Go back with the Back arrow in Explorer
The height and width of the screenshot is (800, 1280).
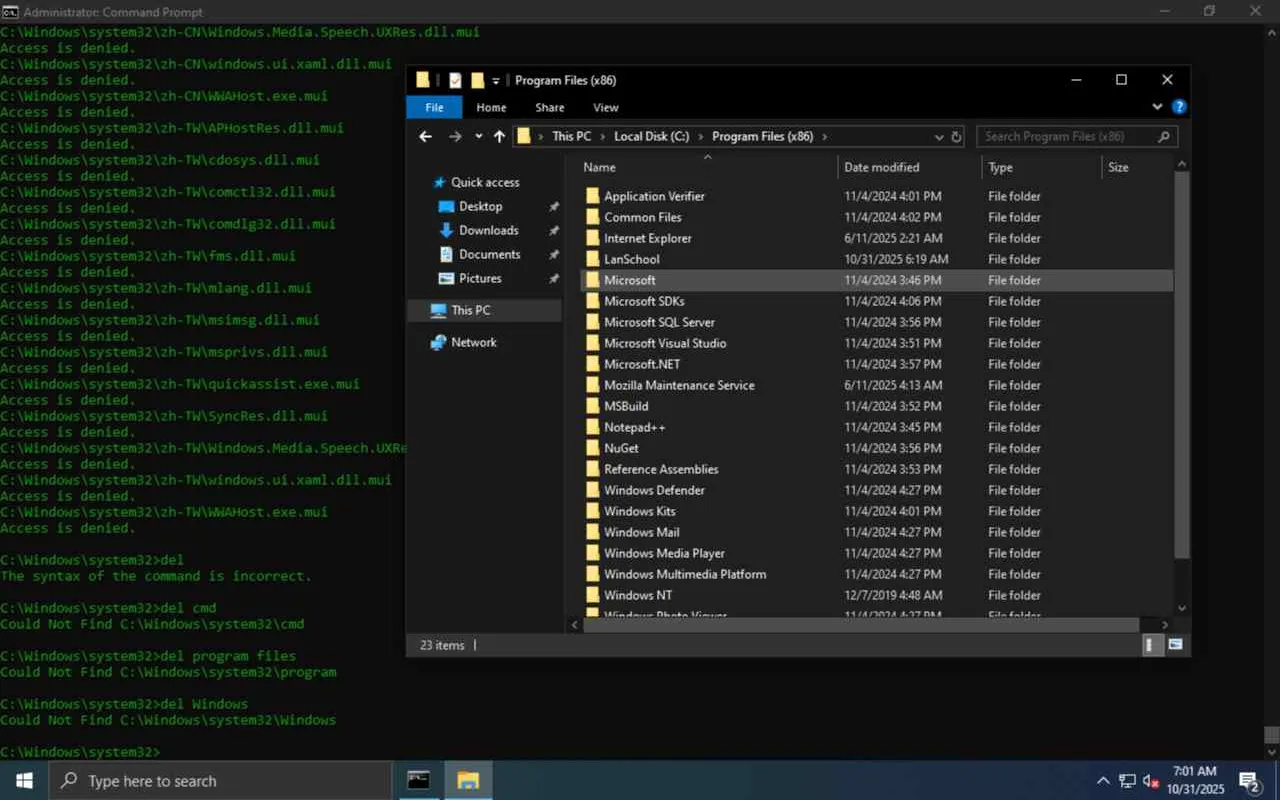pyautogui.click(x=426, y=137)
